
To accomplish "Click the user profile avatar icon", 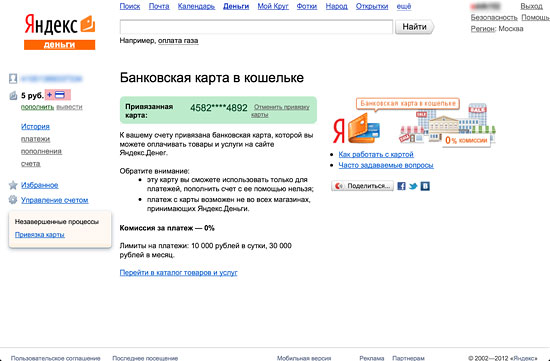I will pyautogui.click(x=13, y=79).
